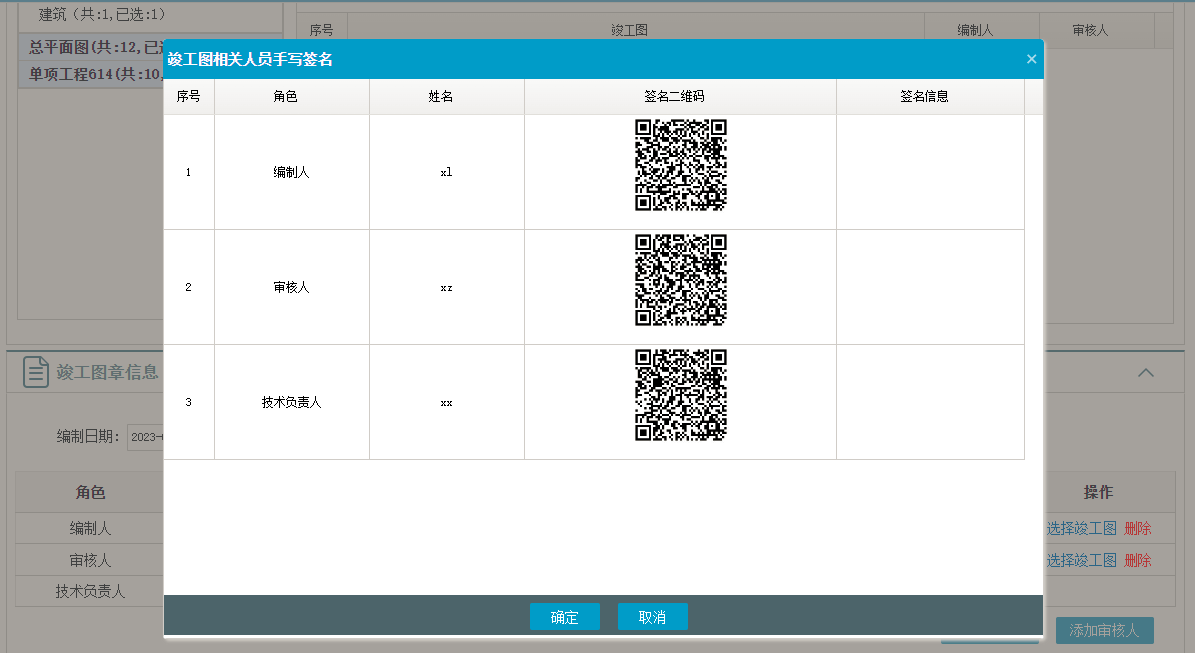Close the 竣工图相关人员手写签名 dialog

pos(1031,59)
